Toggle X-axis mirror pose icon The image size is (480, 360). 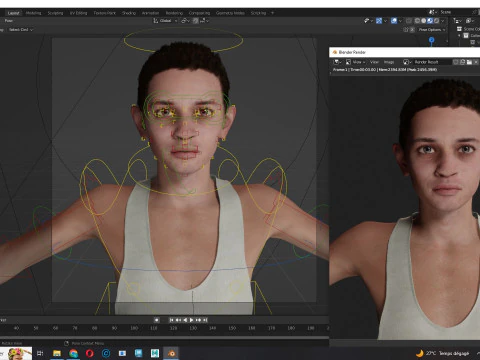pos(412,30)
